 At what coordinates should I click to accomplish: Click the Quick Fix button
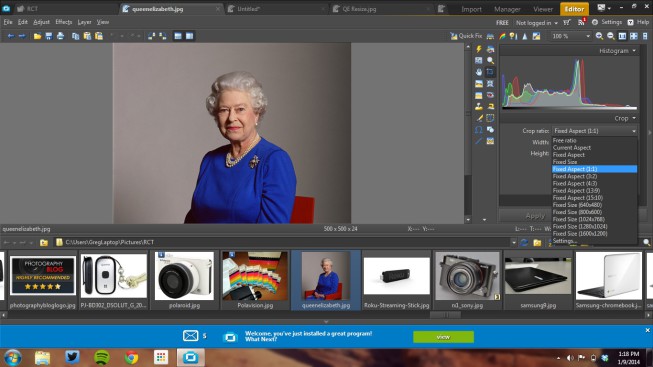[x=466, y=36]
